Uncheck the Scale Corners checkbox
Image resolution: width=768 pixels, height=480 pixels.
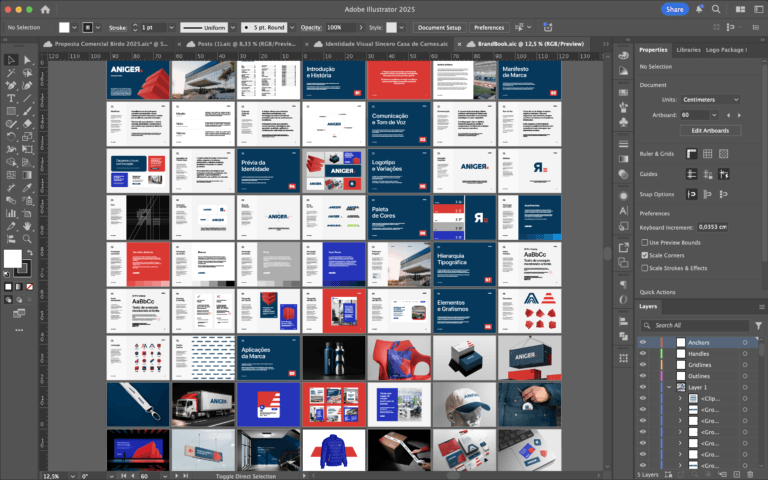pyautogui.click(x=645, y=255)
